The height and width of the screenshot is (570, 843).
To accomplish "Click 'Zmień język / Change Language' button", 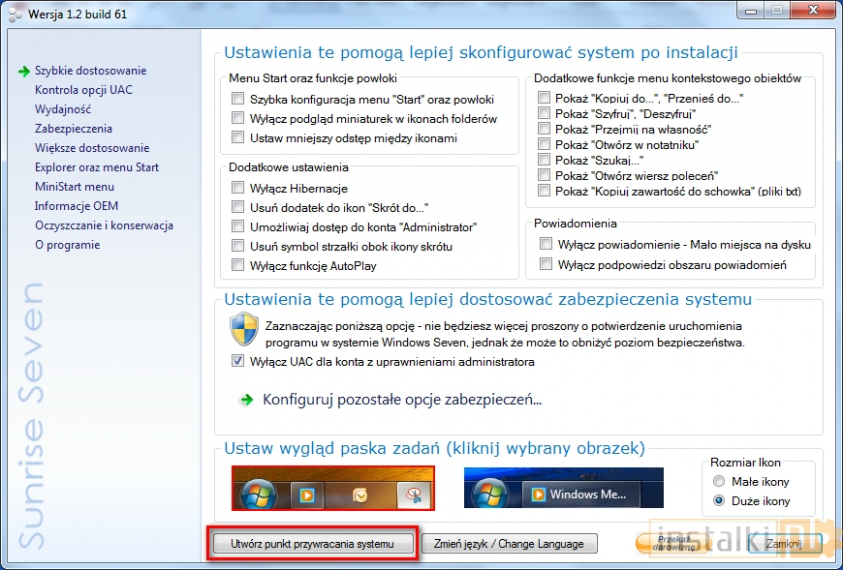I will tap(509, 544).
